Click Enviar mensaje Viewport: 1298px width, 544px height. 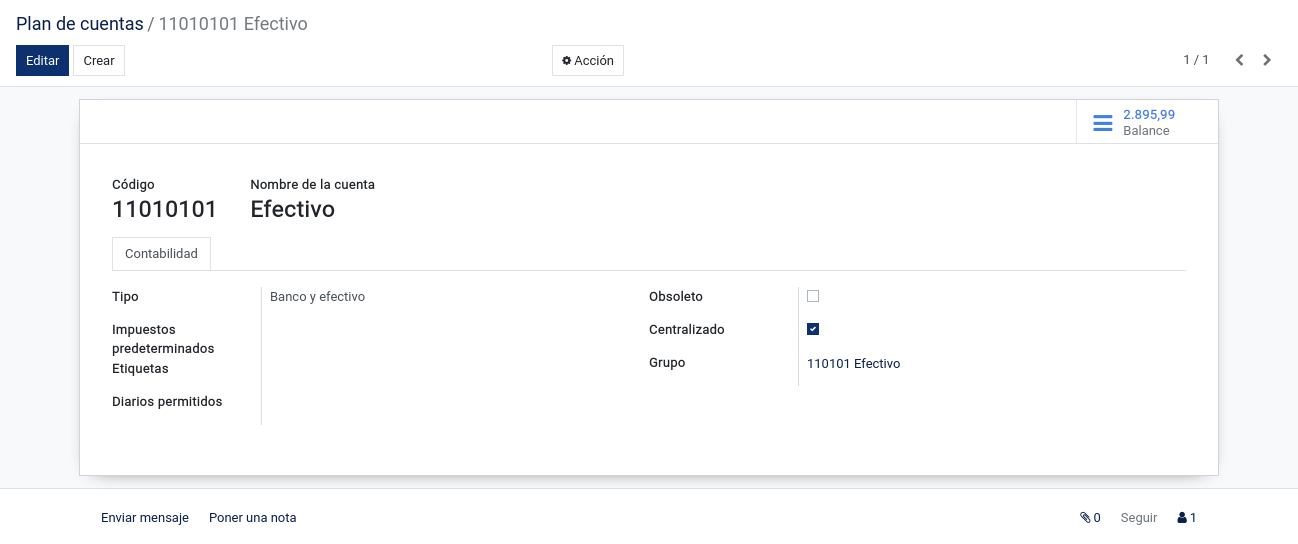pyautogui.click(x=145, y=518)
